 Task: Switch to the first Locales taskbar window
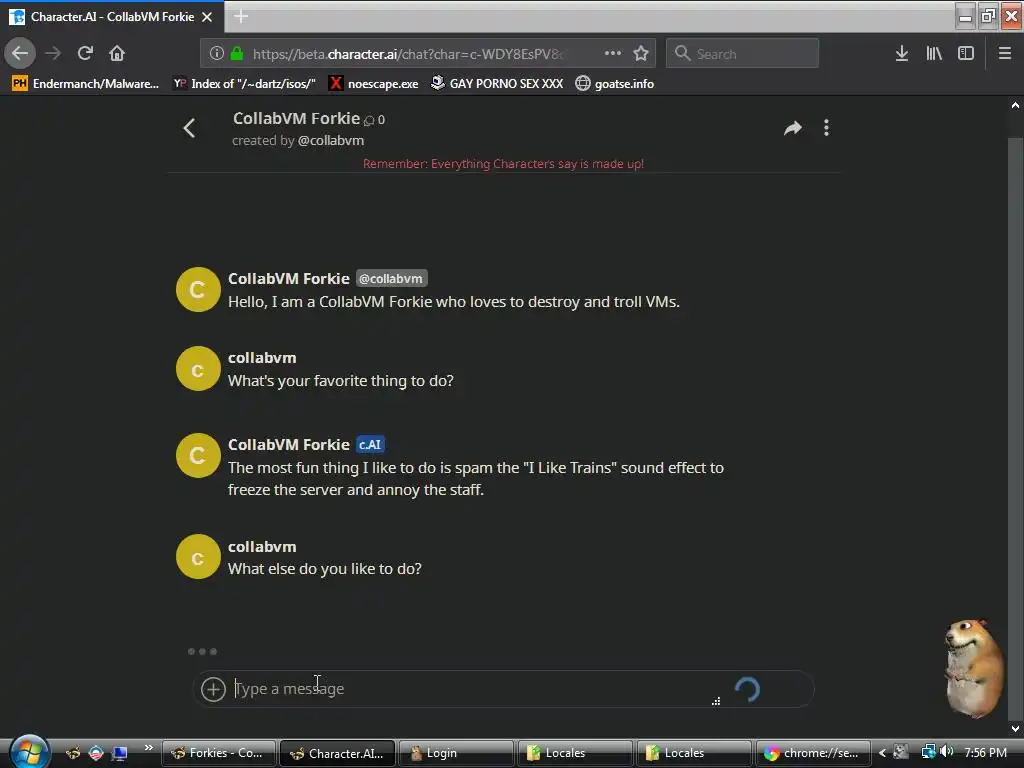tap(575, 753)
